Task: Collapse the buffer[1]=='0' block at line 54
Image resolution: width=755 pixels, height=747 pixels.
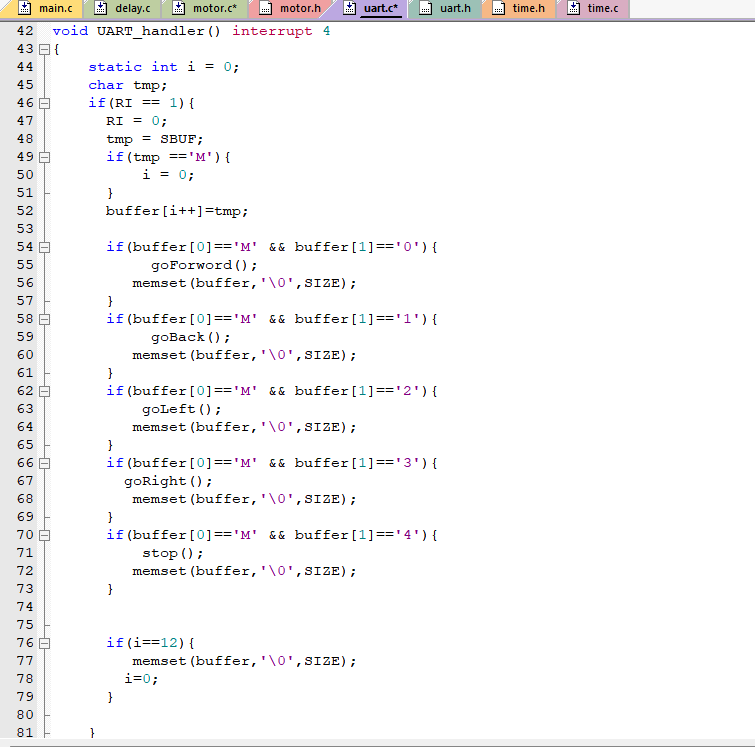Action: 44,247
